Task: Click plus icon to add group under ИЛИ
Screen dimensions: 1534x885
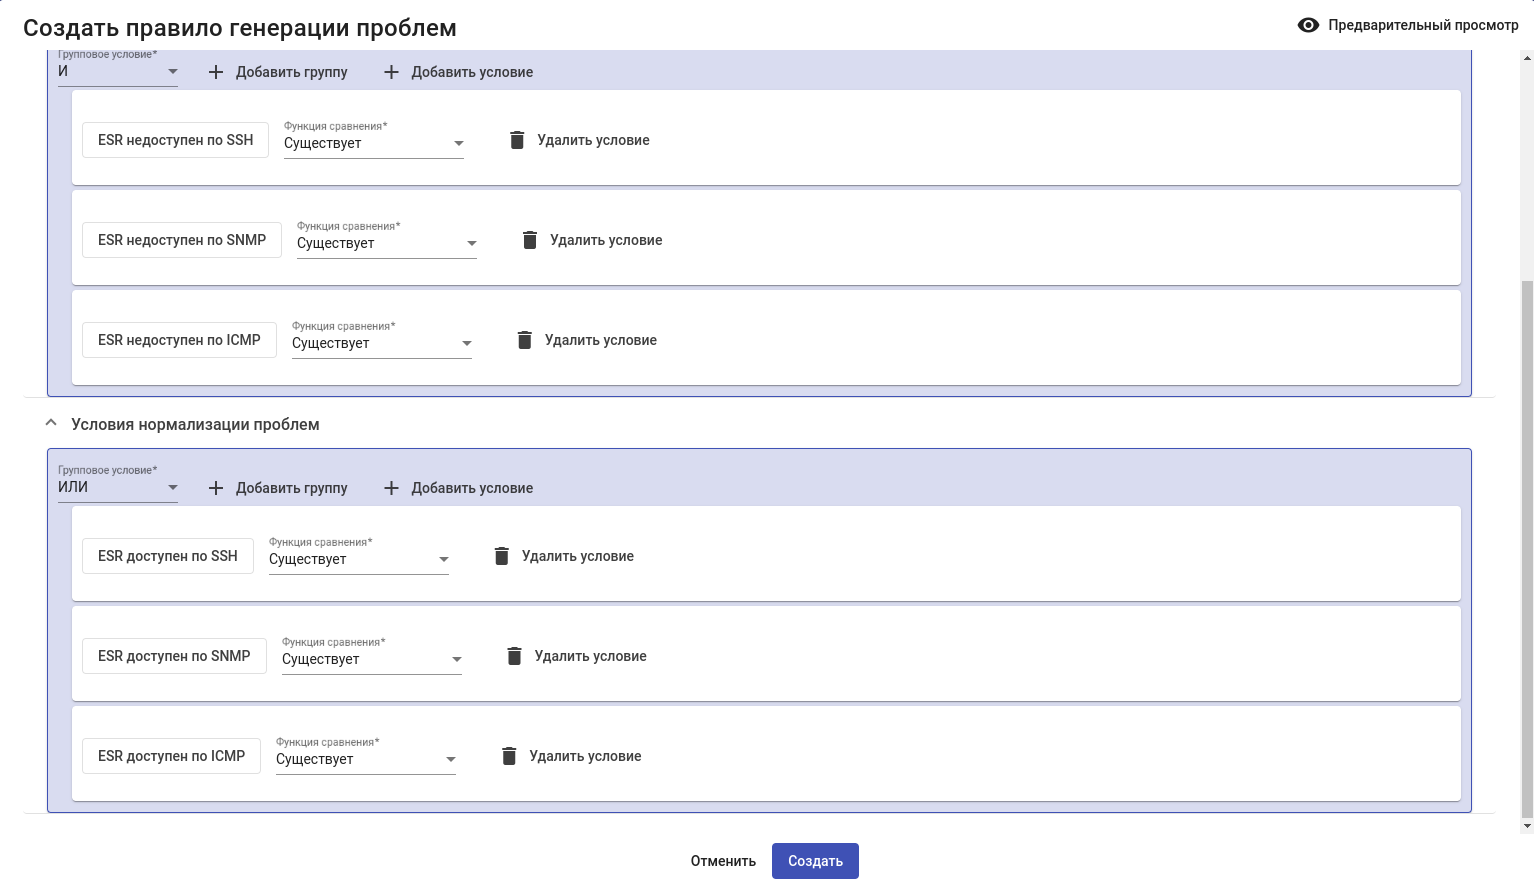Action: click(x=216, y=488)
